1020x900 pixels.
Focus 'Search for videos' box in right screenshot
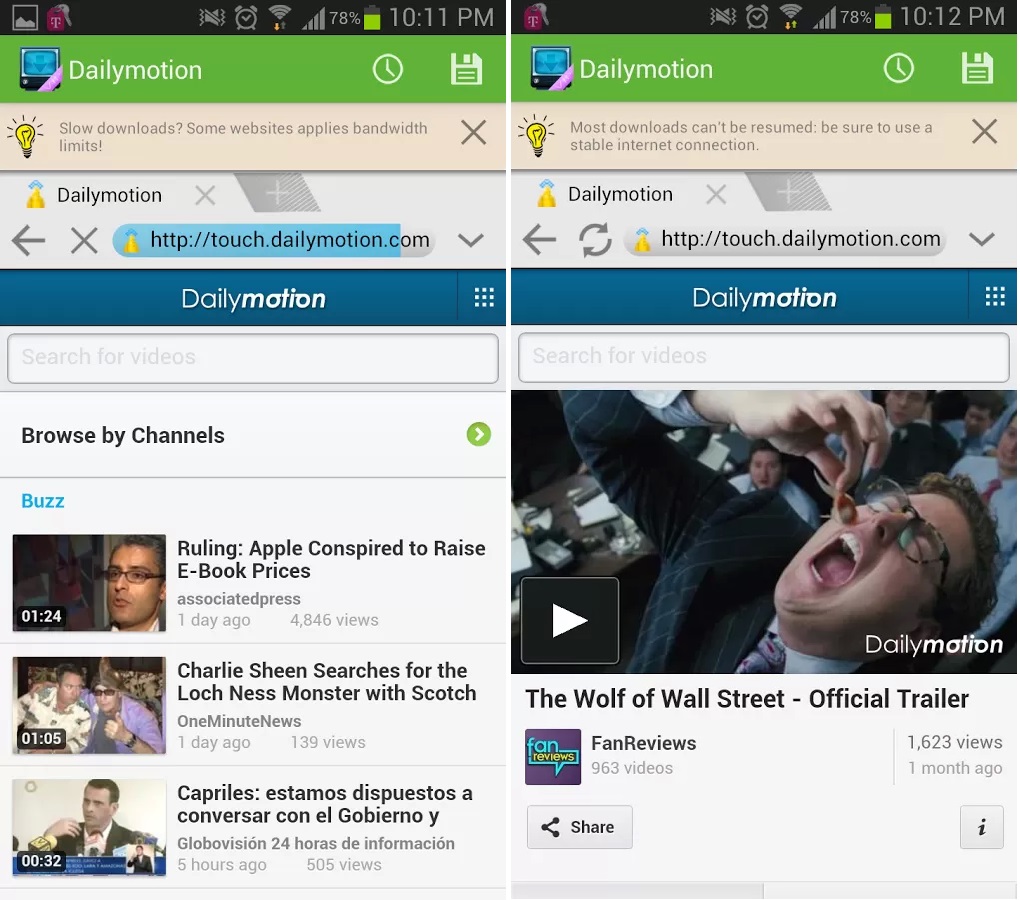764,356
